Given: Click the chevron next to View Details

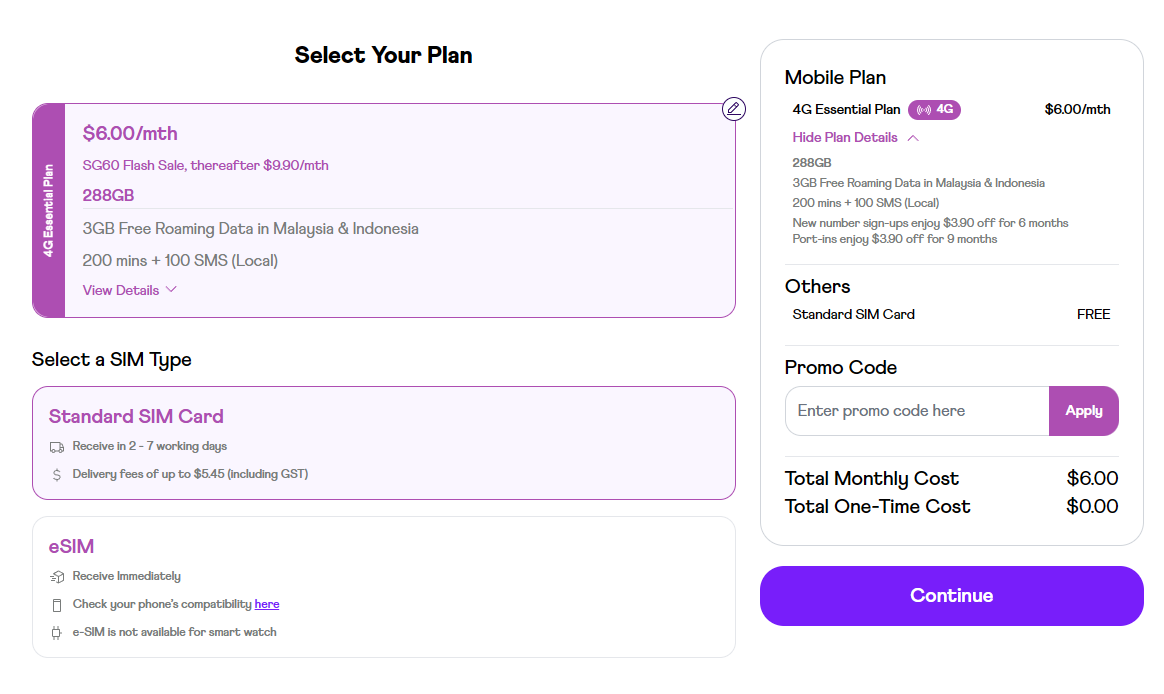Looking at the screenshot, I should [171, 289].
